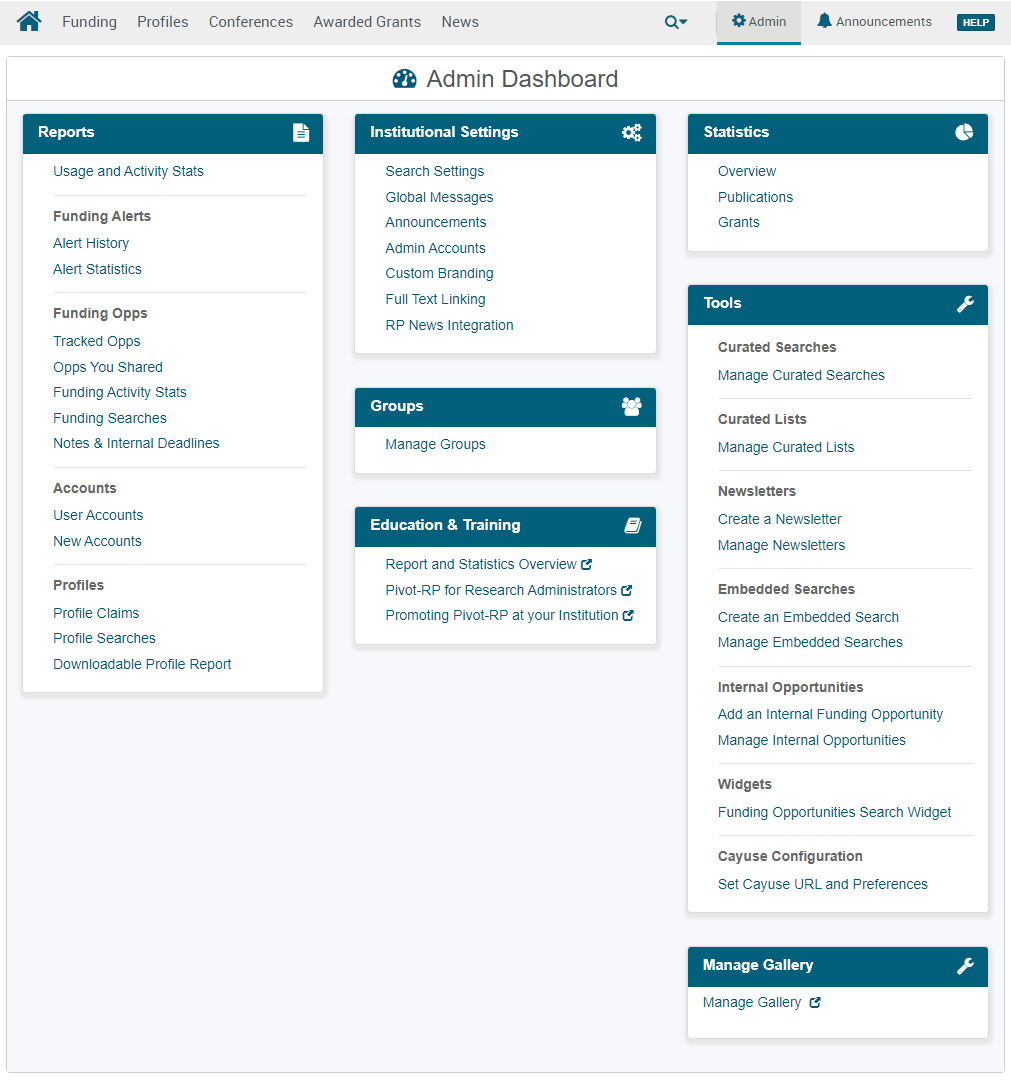1011x1081 pixels.
Task: Open Set Cayuse URL and Preferences
Action: point(822,884)
